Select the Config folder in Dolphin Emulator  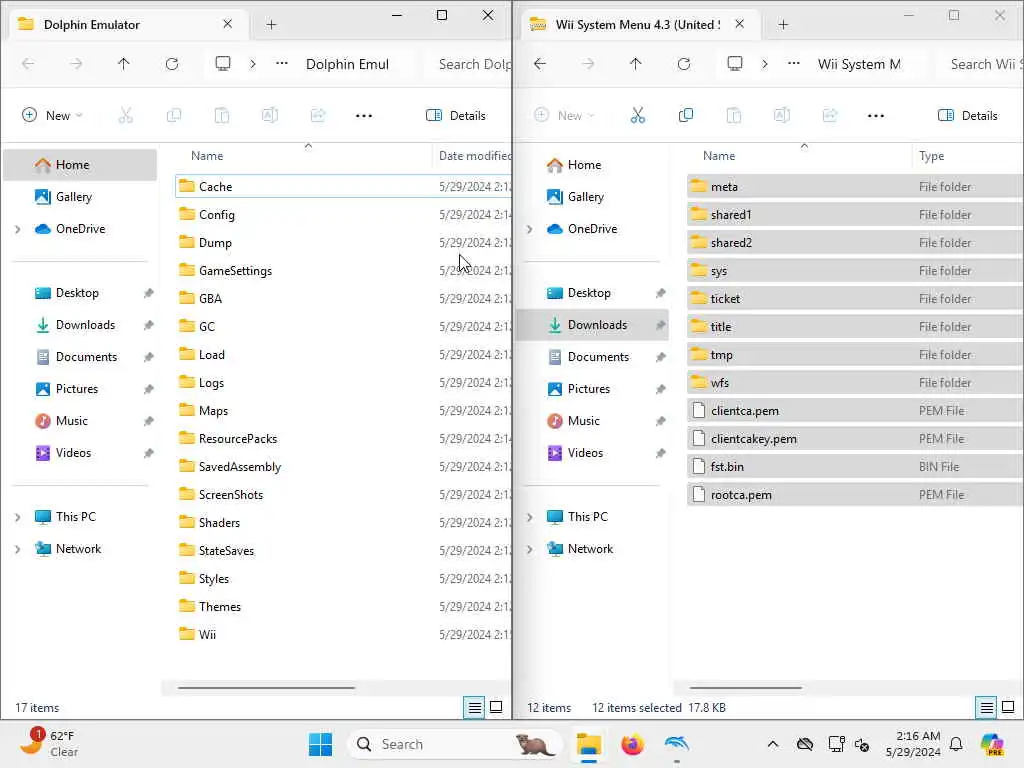(x=217, y=215)
